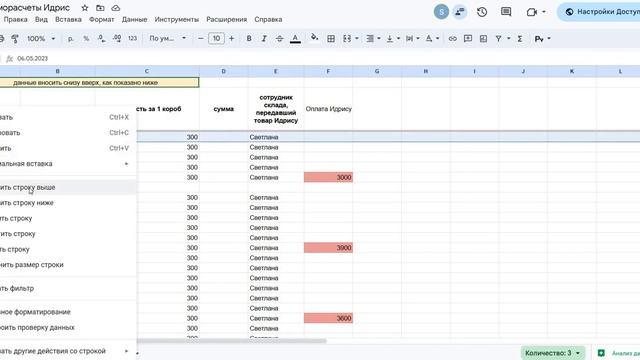Expand more row actions submenu
Screen dimensions: 640x360
(67, 351)
